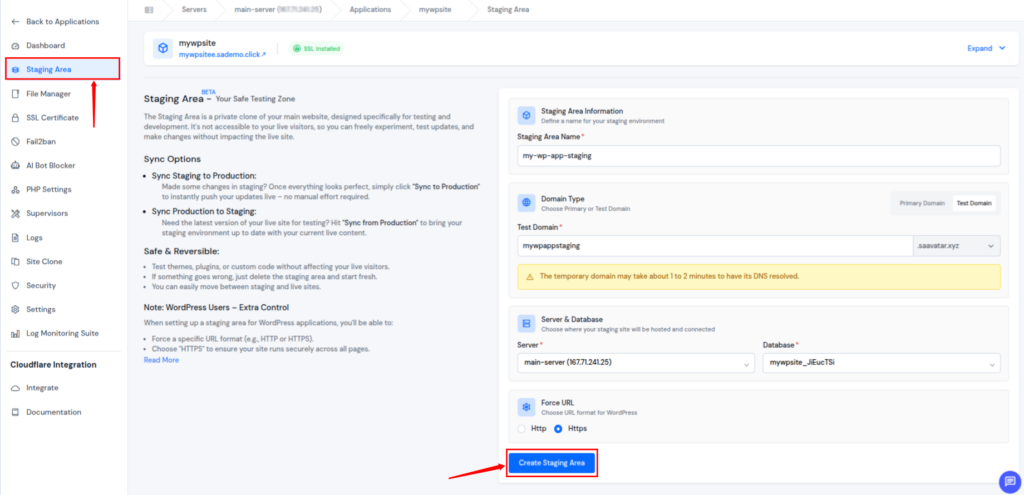Select the Https radio button

(x=558, y=429)
